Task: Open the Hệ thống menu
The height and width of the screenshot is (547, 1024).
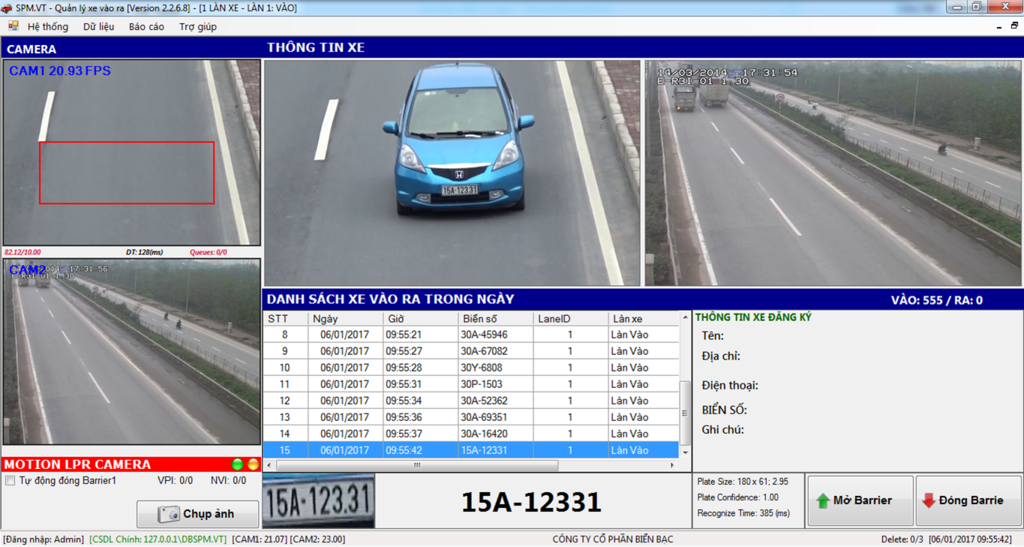Action: pos(48,27)
